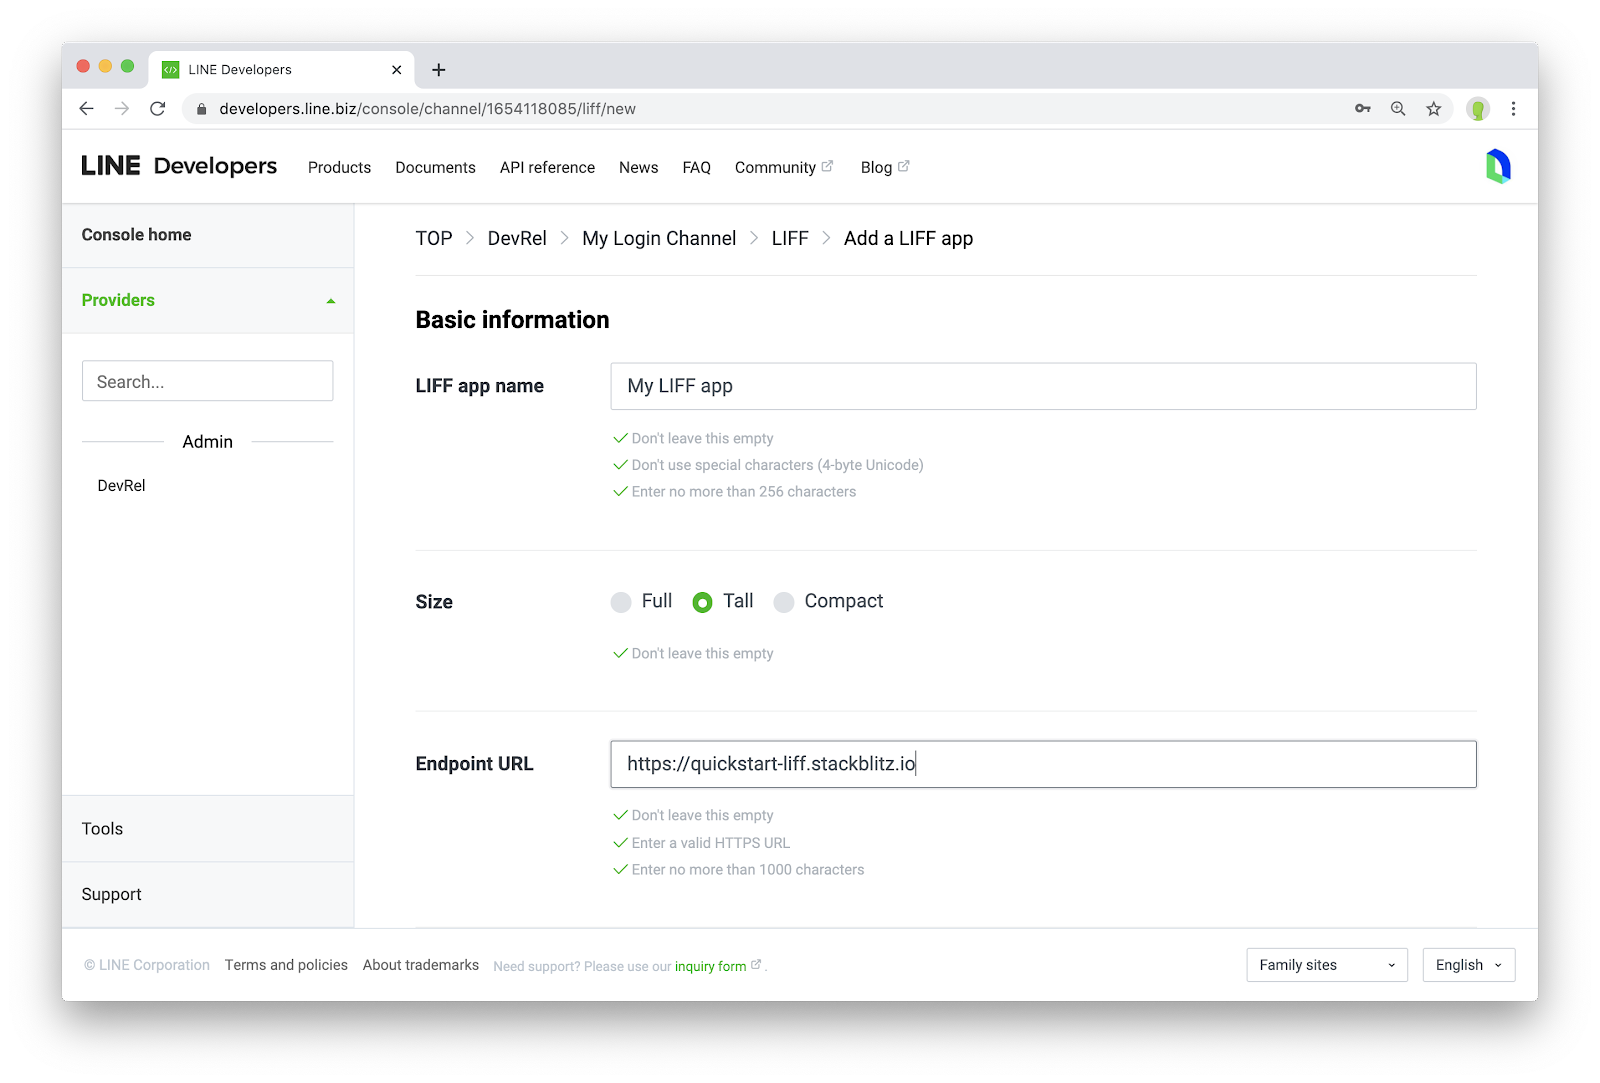Focus the sidebar Search field

(208, 381)
